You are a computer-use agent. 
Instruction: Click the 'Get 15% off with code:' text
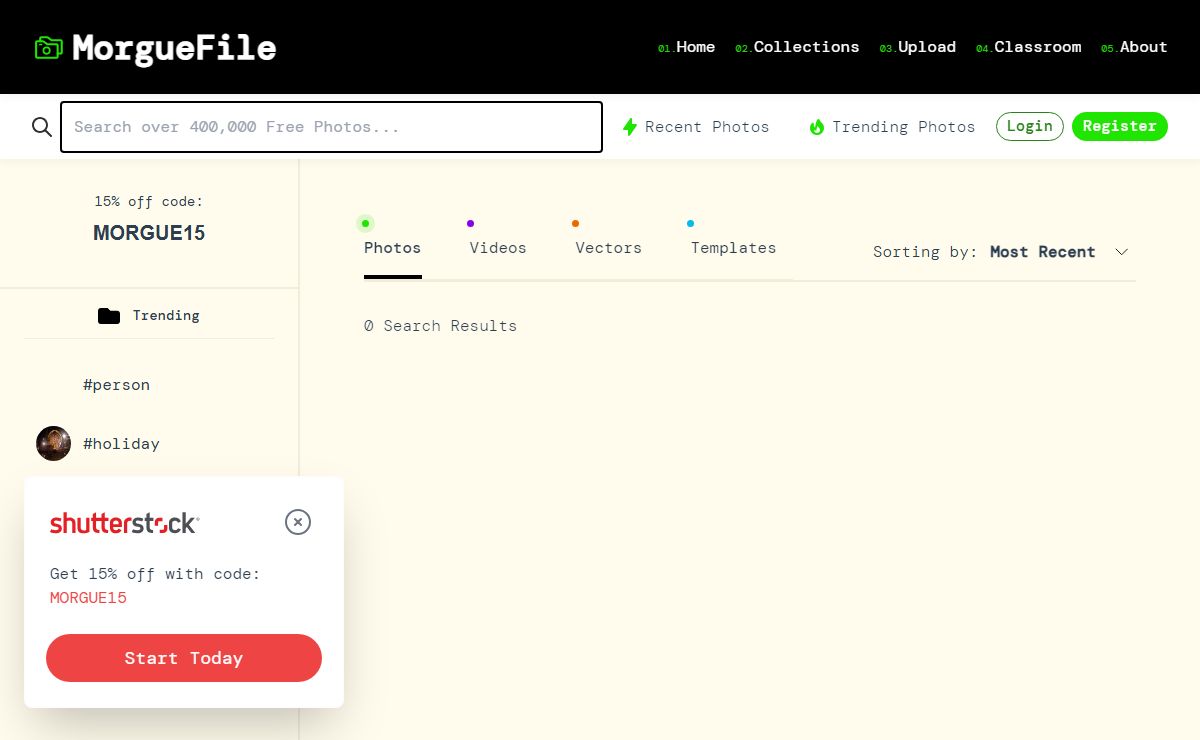[x=155, y=574]
